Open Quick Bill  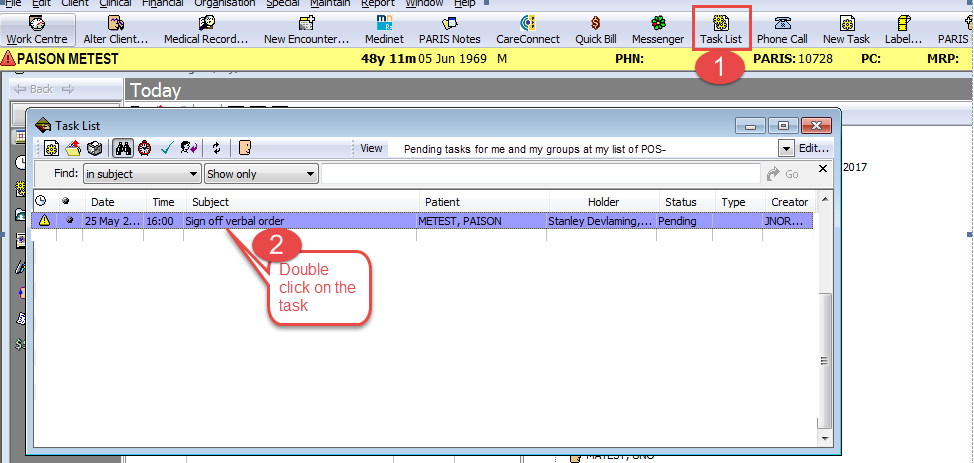(x=595, y=29)
